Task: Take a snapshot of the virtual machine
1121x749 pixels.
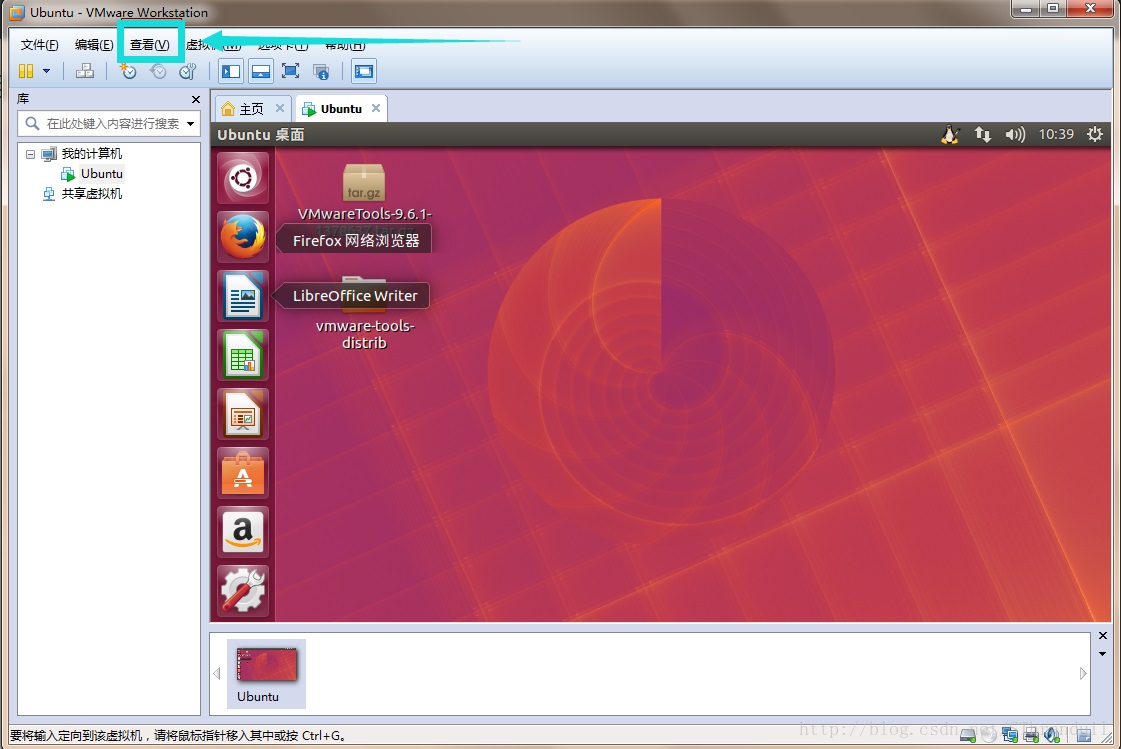Action: tap(128, 71)
